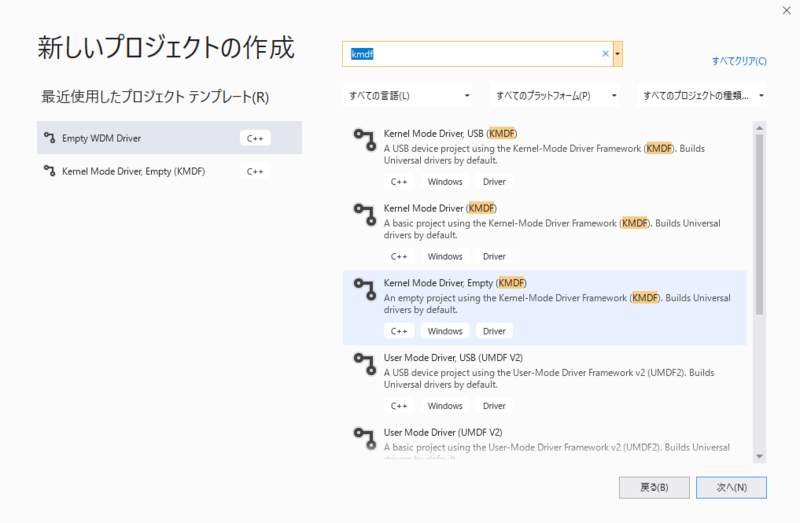Click the C++ tag under Kernel Mode Driver, USB
The height and width of the screenshot is (523, 800).
pos(398,182)
